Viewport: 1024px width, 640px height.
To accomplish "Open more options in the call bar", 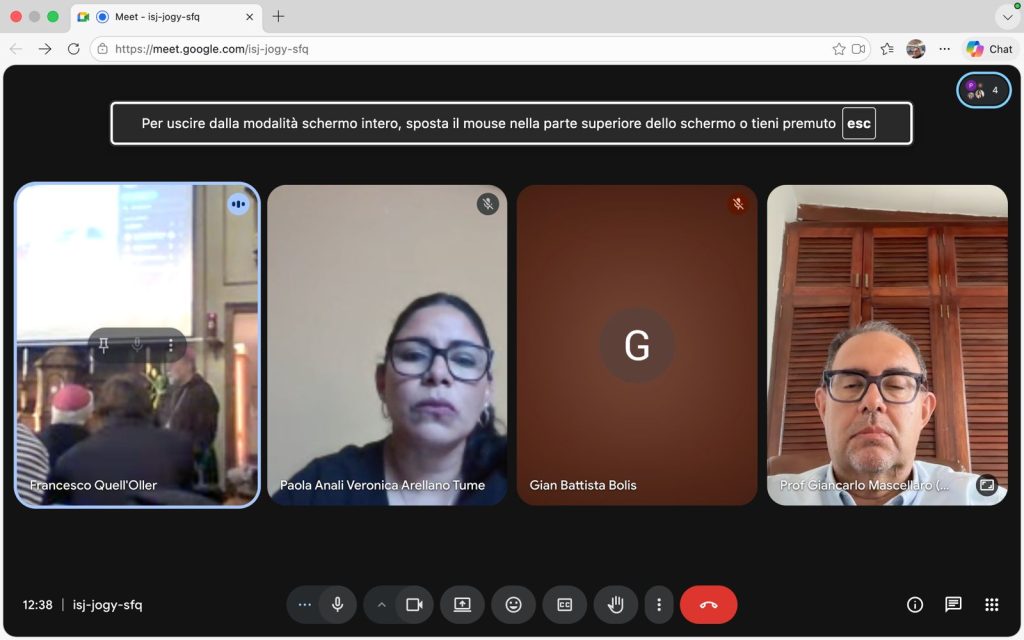I will coord(658,604).
